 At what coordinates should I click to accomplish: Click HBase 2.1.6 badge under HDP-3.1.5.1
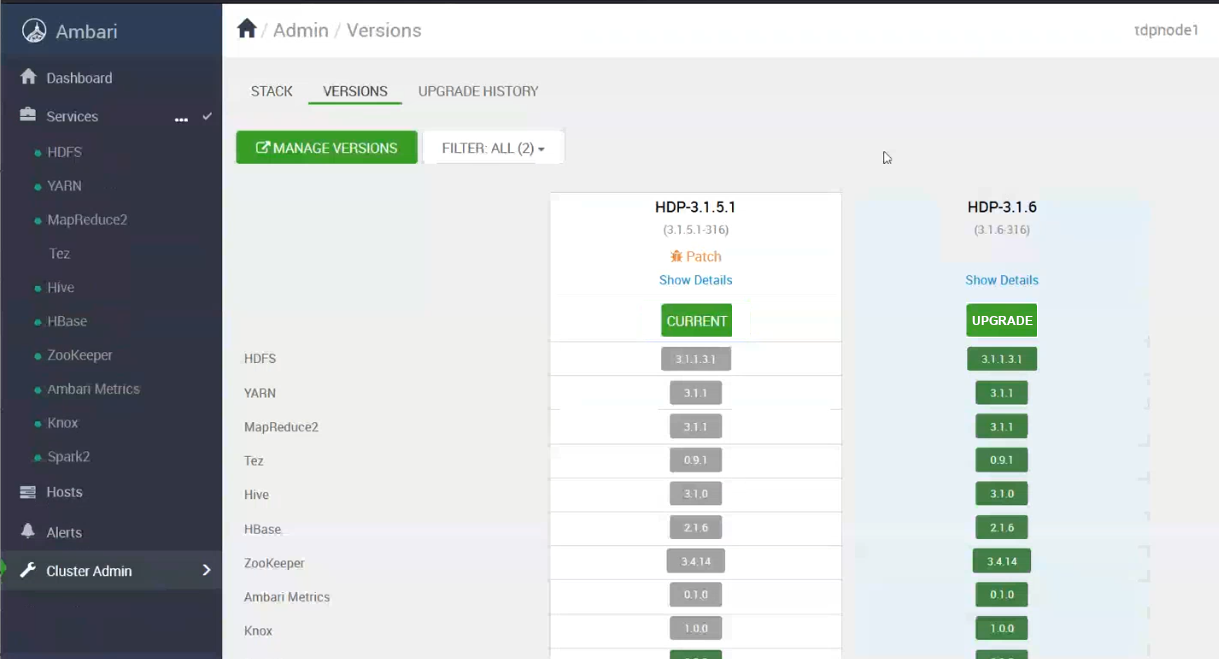pyautogui.click(x=696, y=528)
